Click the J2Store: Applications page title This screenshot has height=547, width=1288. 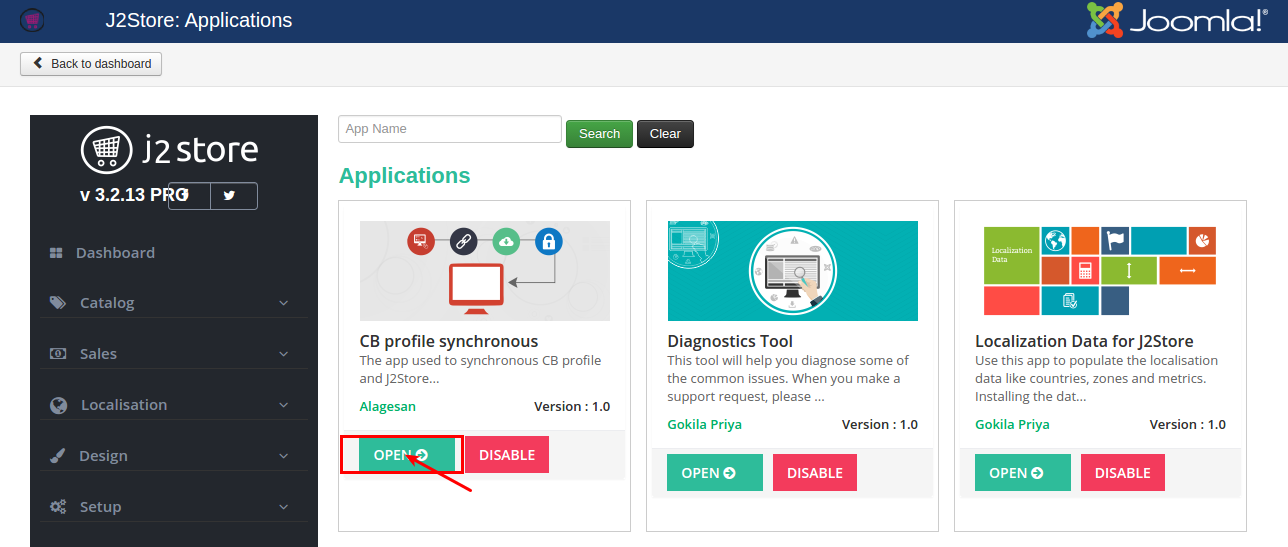point(199,20)
